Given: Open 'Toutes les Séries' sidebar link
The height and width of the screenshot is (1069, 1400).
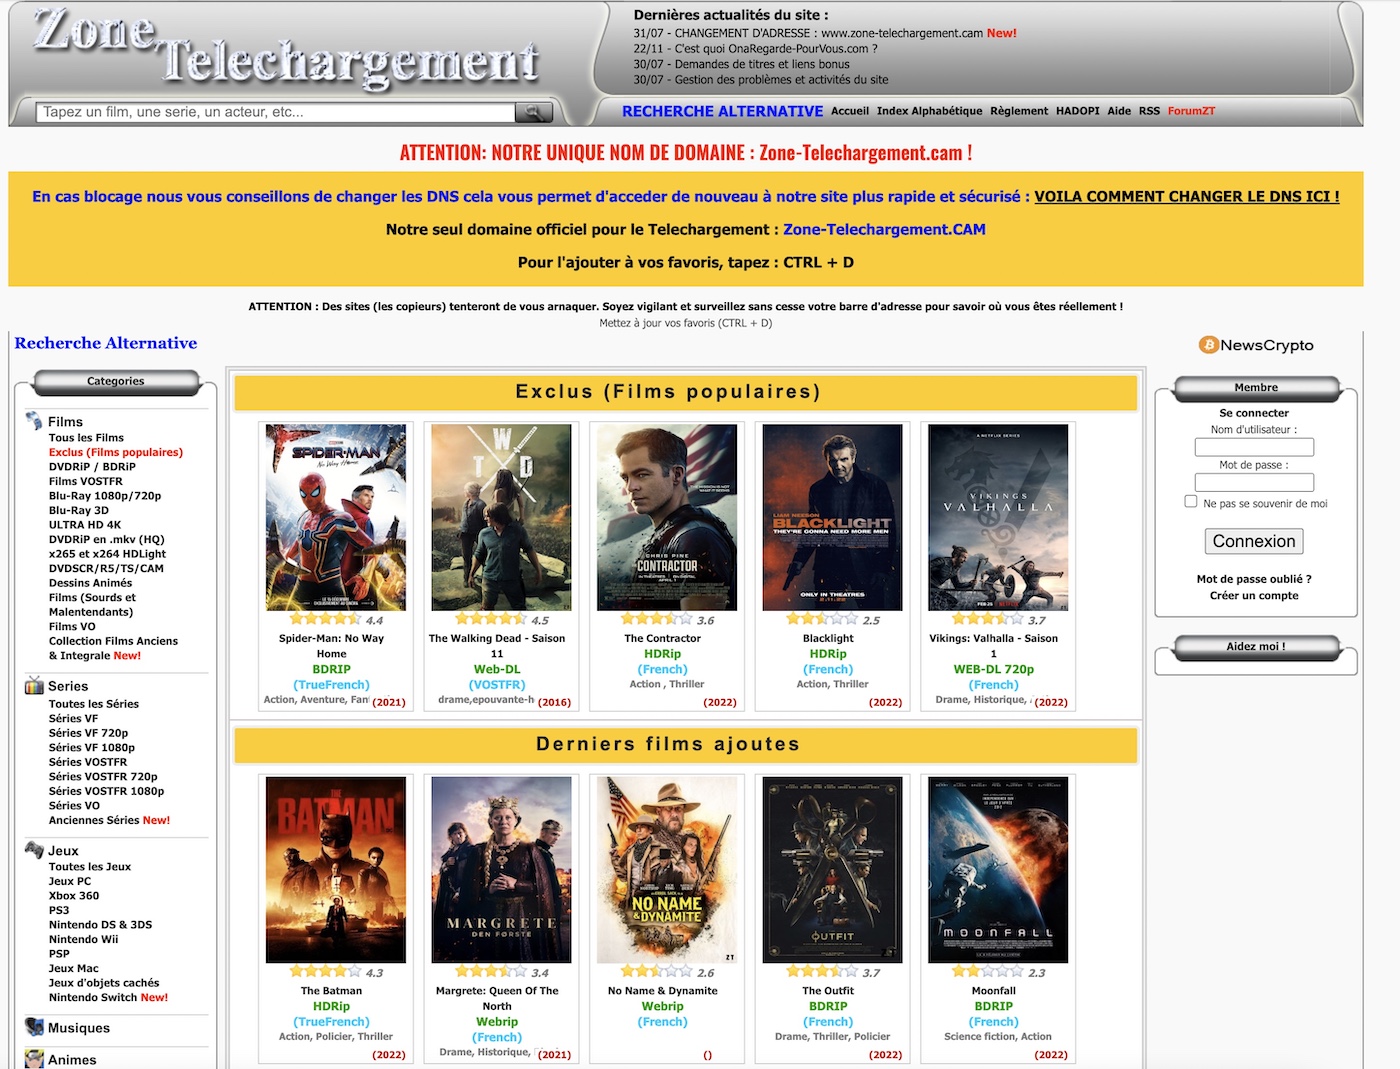Looking at the screenshot, I should (x=94, y=704).
